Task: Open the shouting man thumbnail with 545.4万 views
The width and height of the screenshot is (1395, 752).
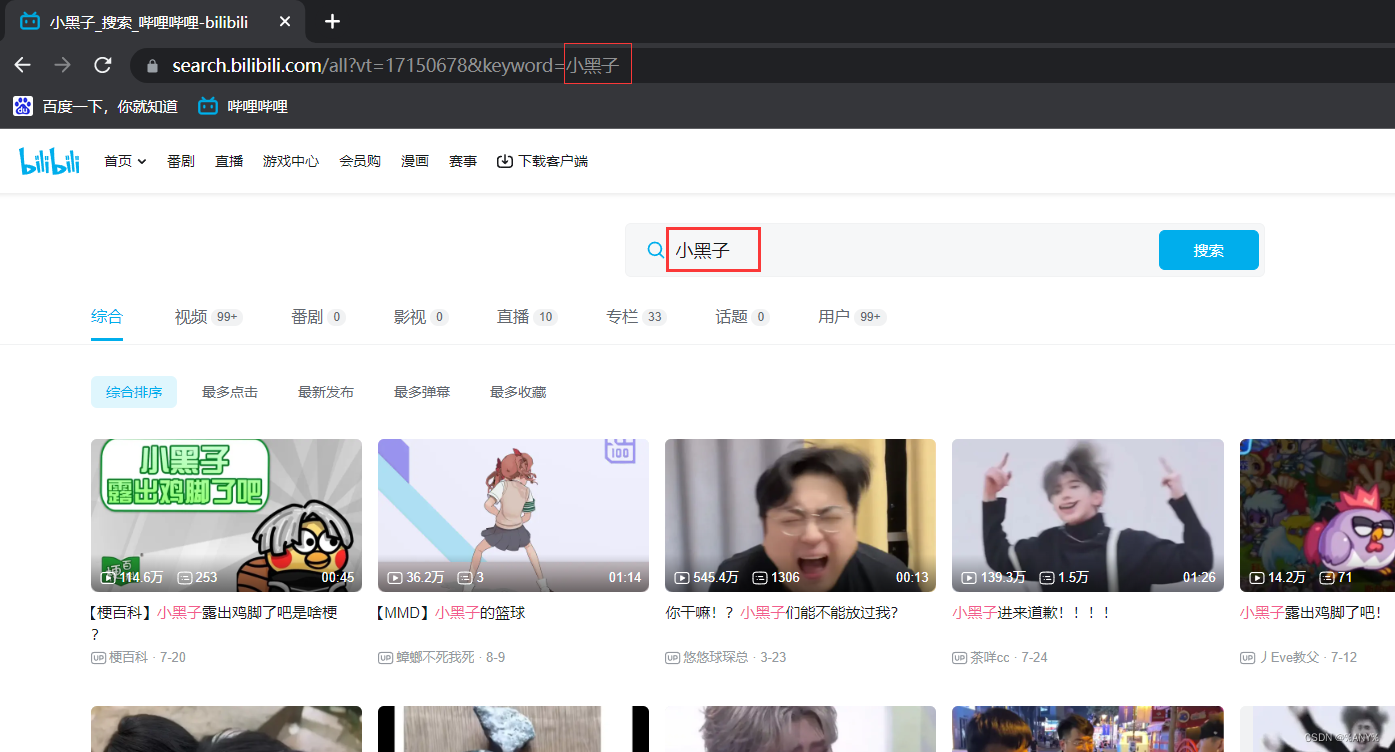Action: tap(800, 515)
